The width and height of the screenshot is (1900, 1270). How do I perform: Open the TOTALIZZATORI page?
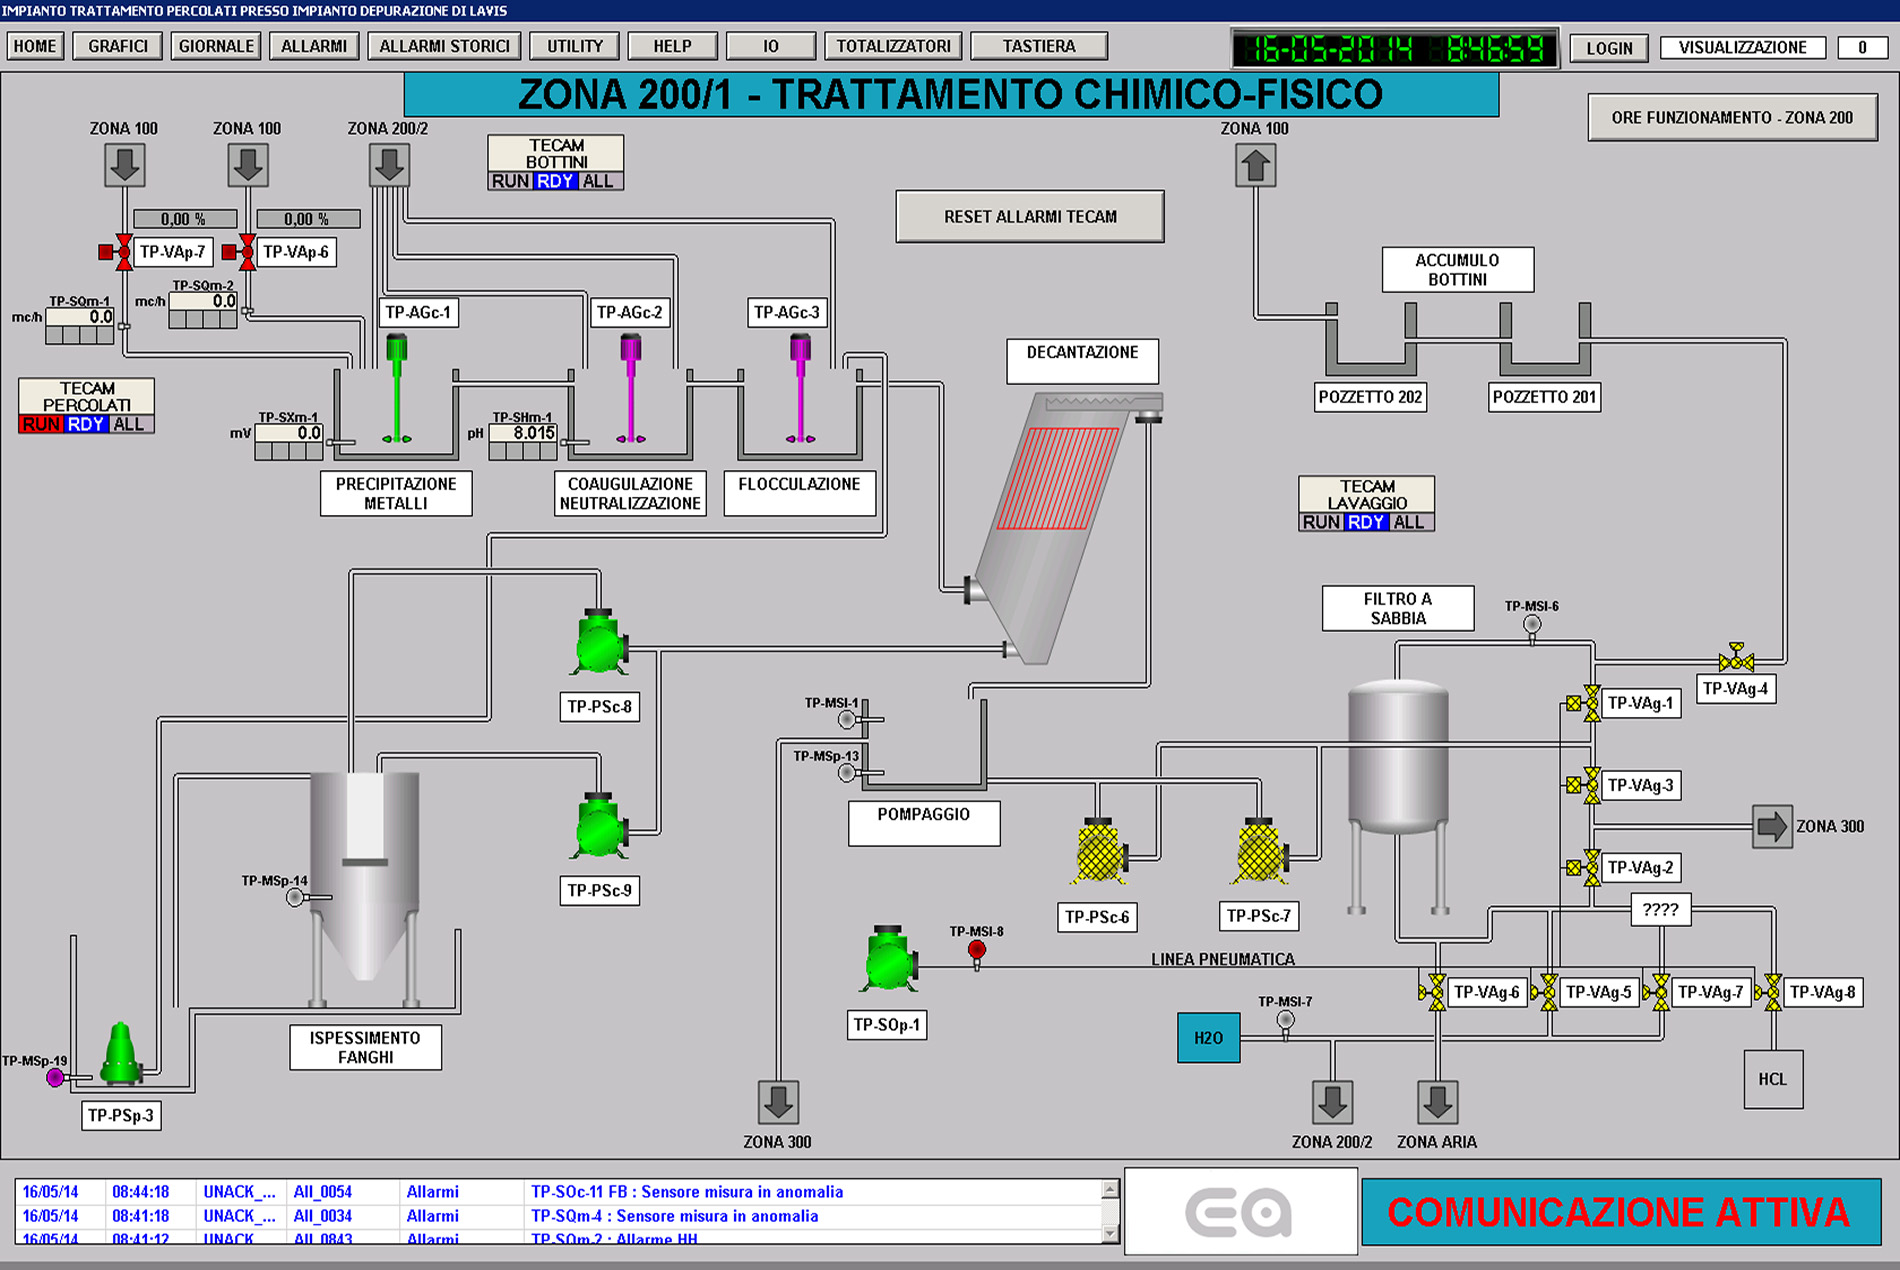click(893, 46)
